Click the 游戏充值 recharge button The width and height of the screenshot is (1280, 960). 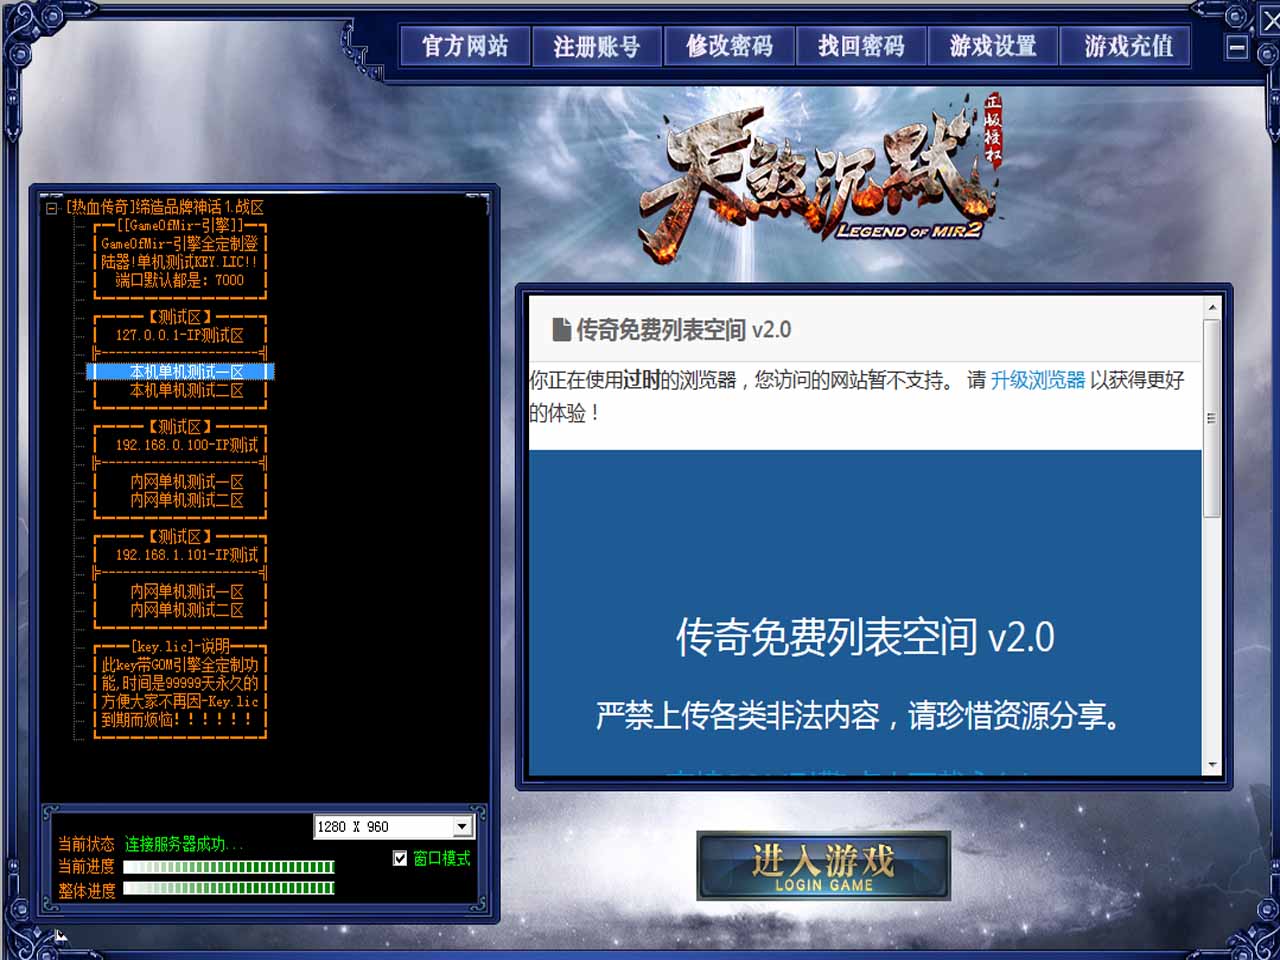[1127, 46]
